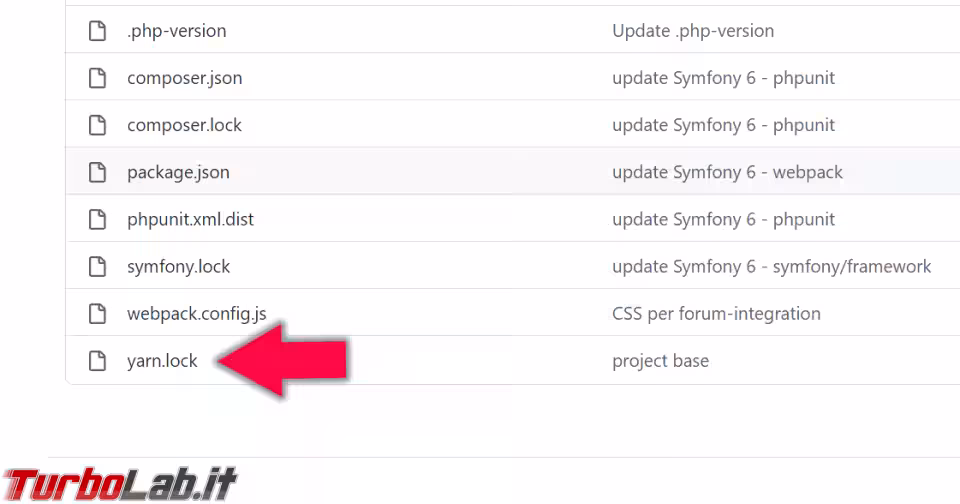Screen dimensions: 960x504
Task: Click the file icon beside composer.lock
Action: 97,125
